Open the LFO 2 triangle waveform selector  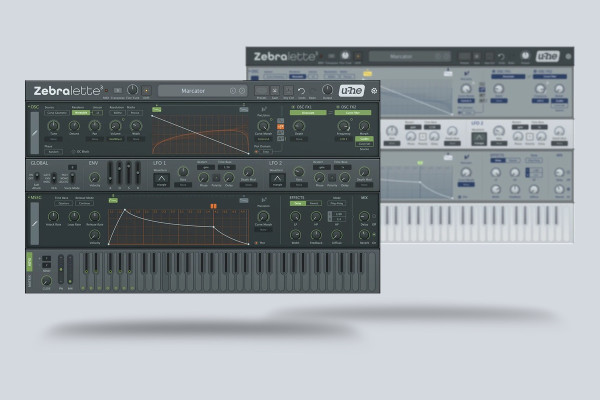click(277, 180)
